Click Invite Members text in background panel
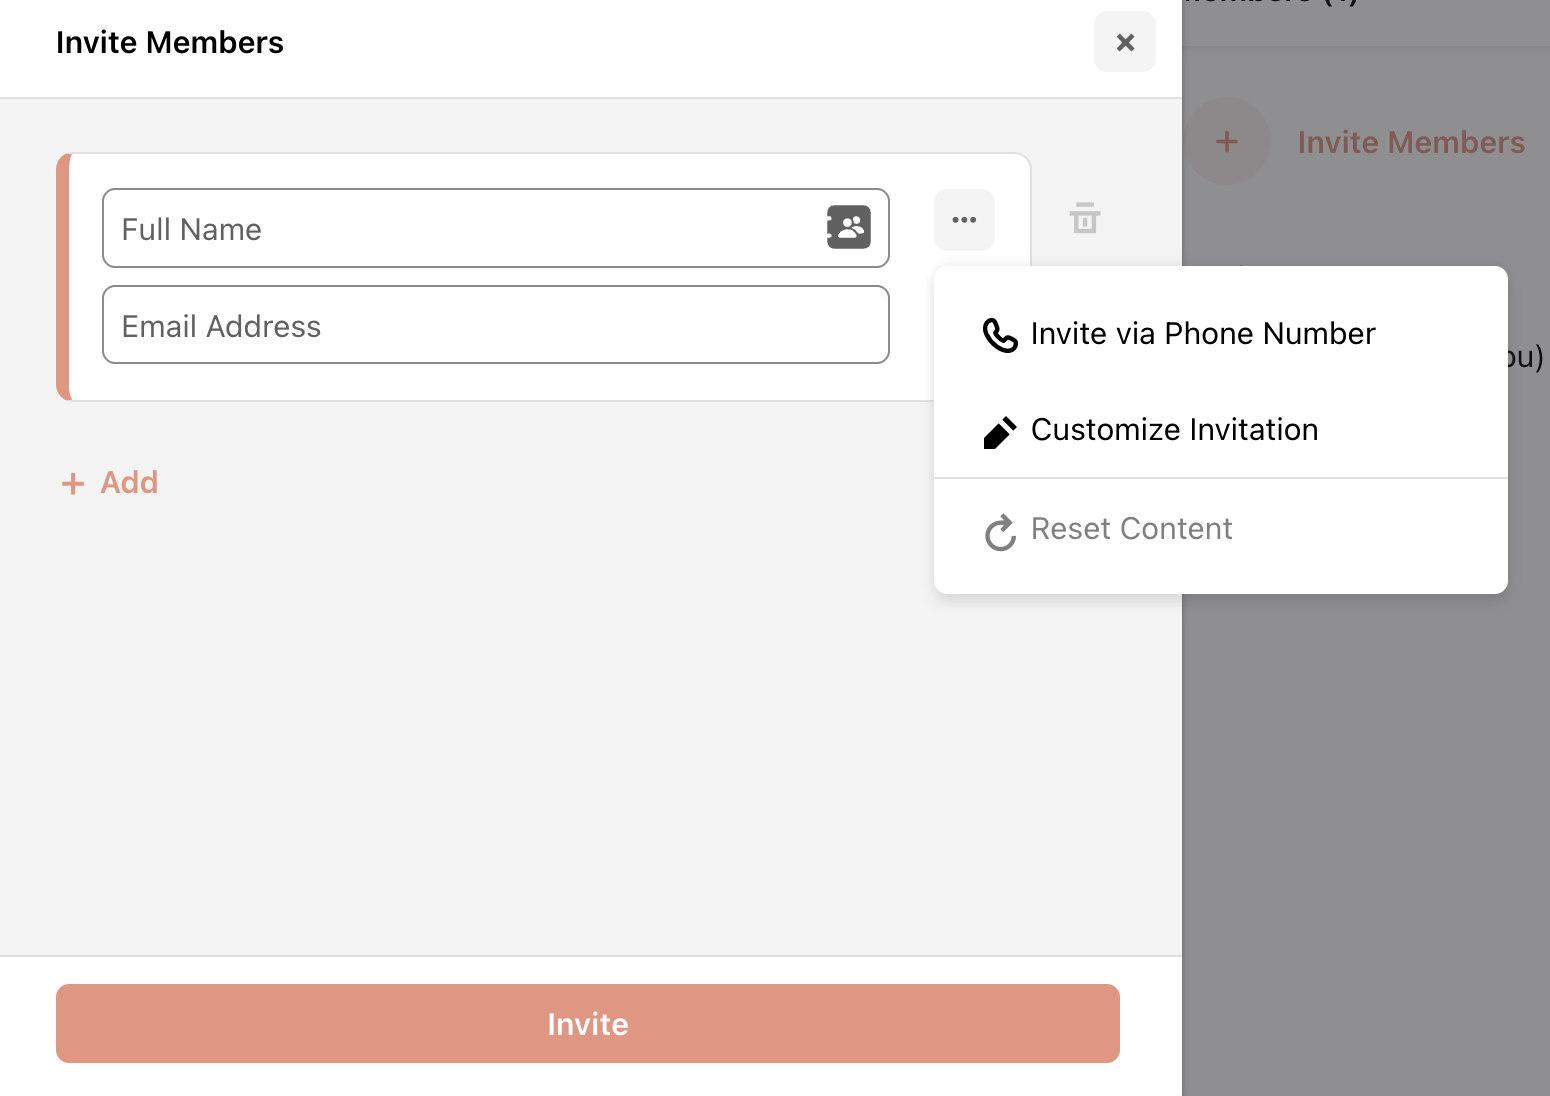Image resolution: width=1550 pixels, height=1096 pixels. pos(1410,143)
